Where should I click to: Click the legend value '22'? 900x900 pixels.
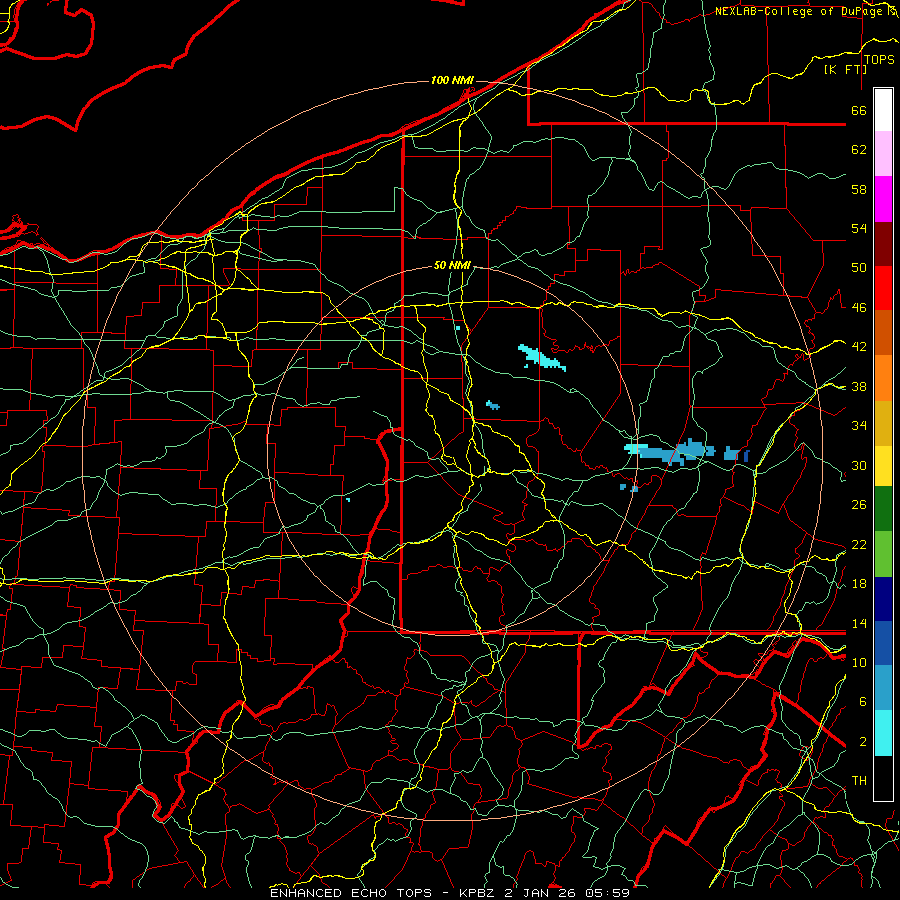[859, 544]
